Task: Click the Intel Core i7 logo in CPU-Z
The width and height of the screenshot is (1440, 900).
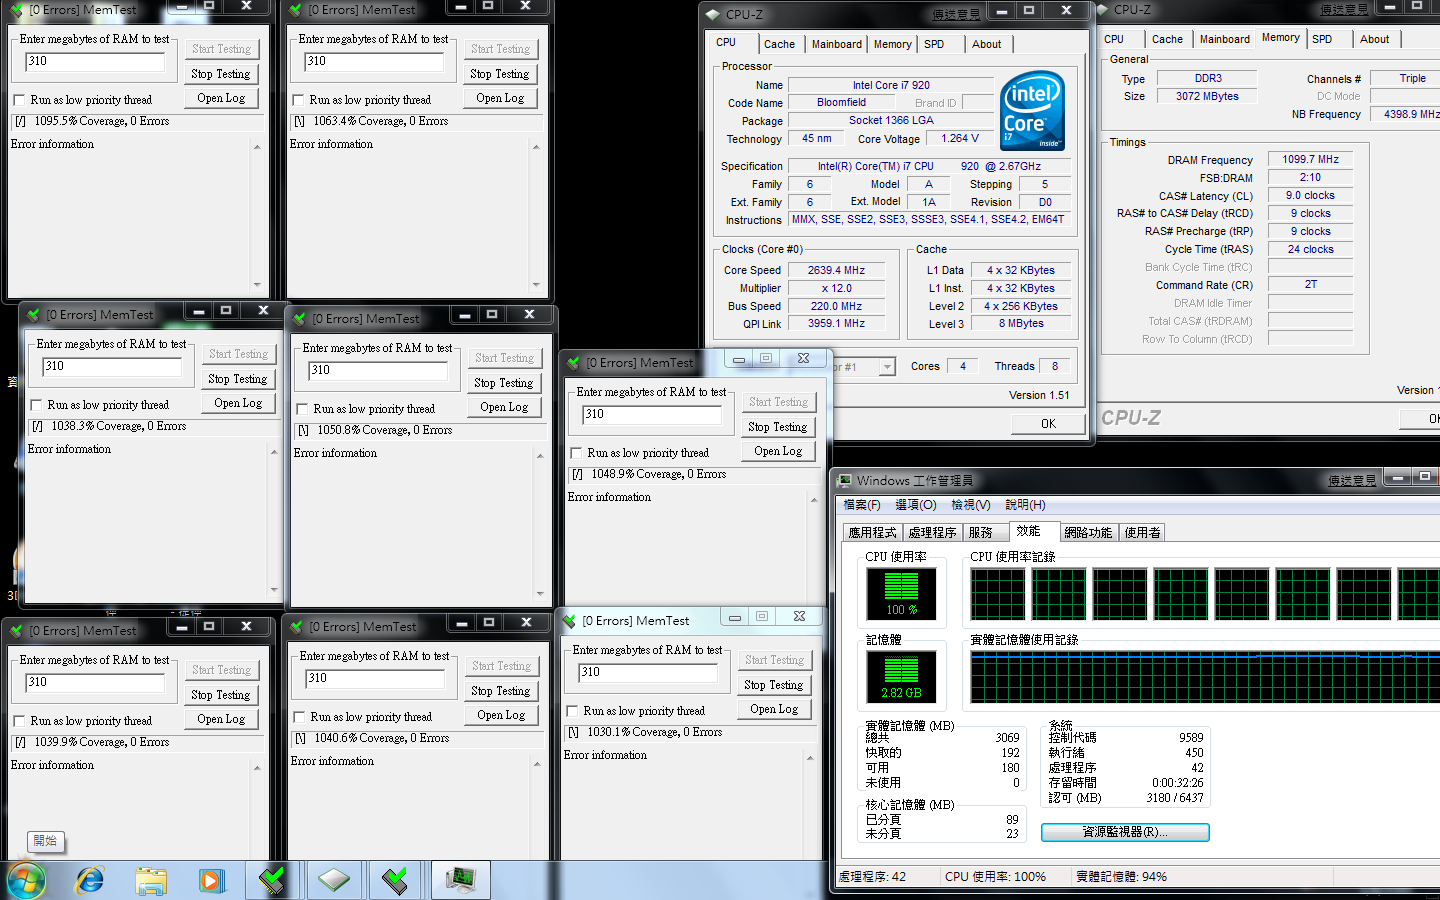Action: pyautogui.click(x=1033, y=110)
